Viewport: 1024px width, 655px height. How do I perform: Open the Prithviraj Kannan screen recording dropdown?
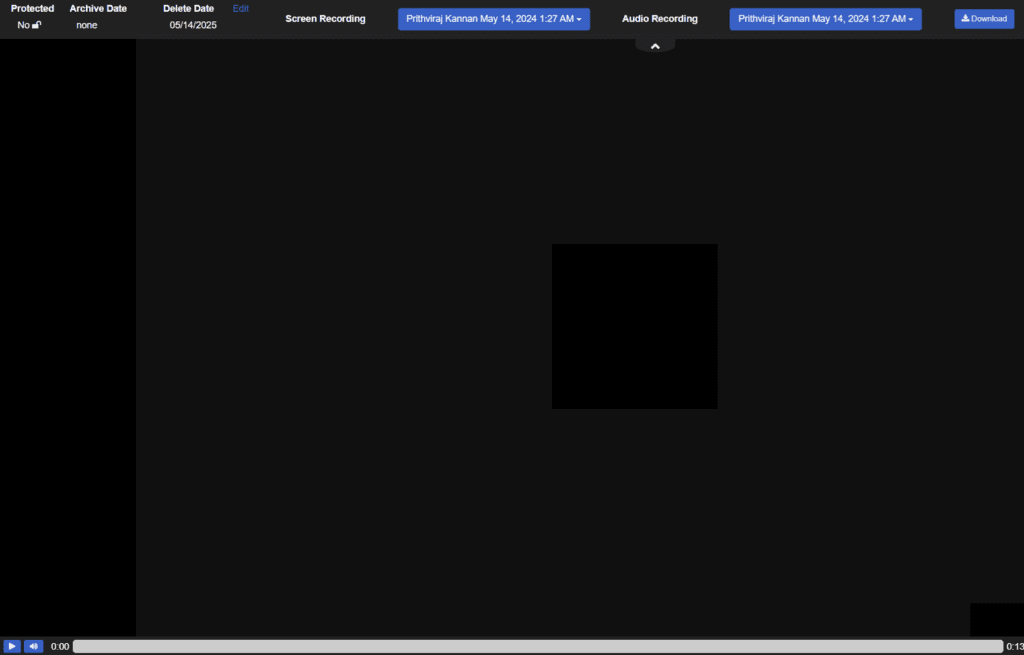pos(493,18)
